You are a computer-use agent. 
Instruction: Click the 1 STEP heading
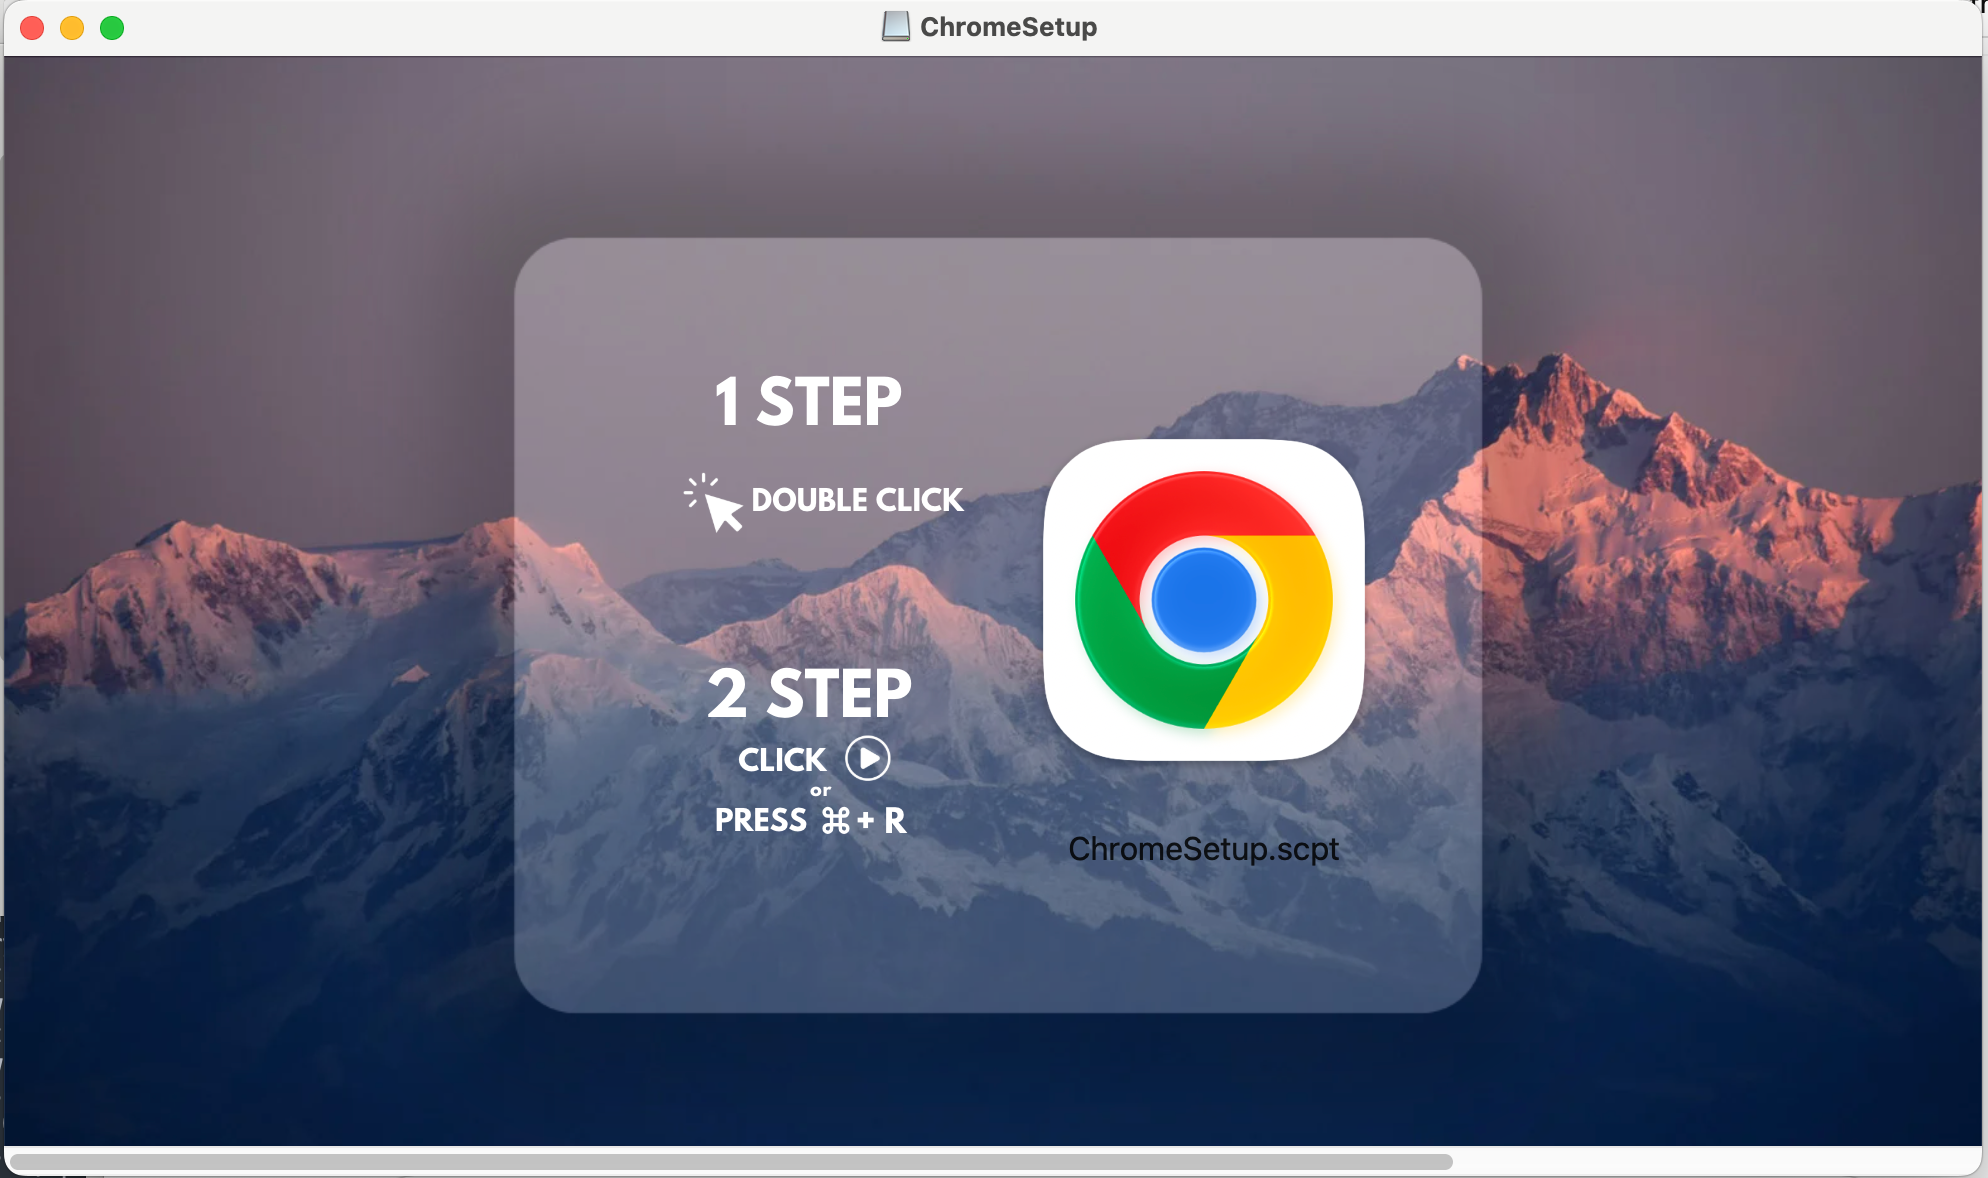[807, 402]
